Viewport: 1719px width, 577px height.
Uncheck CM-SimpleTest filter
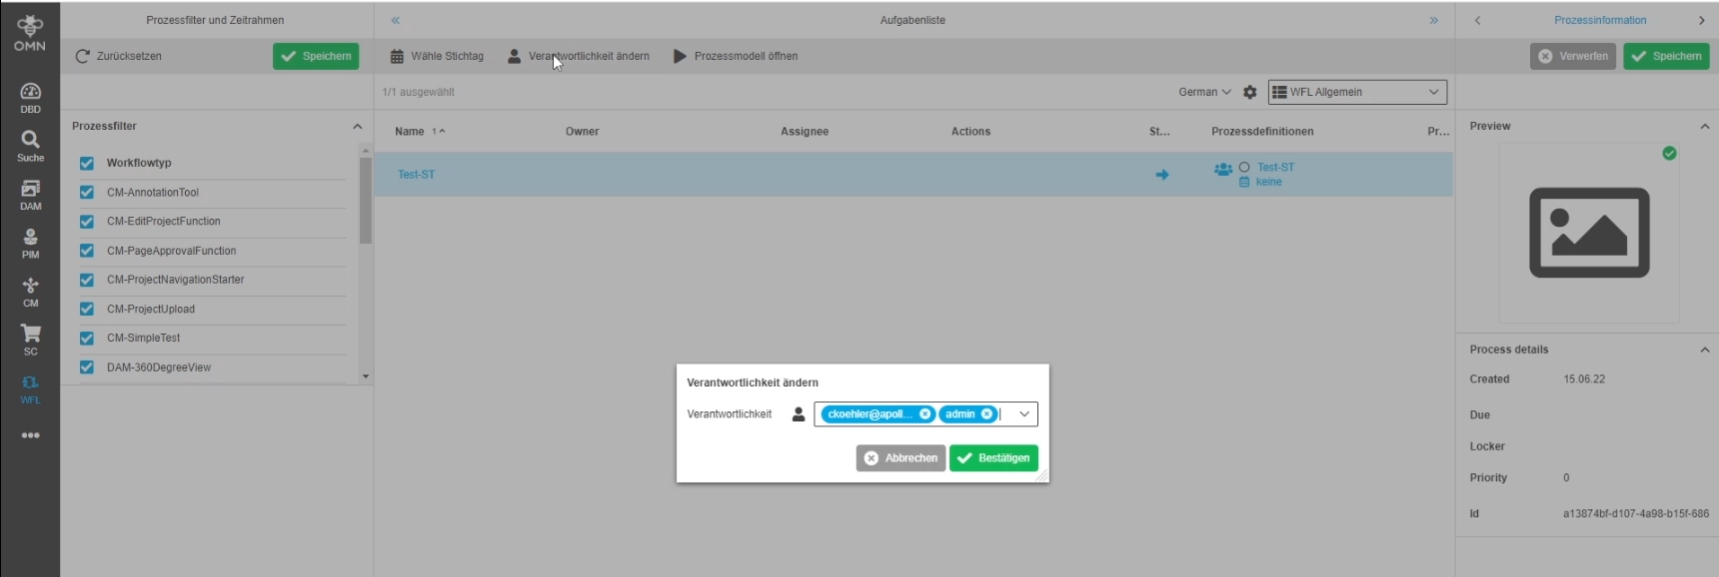point(87,338)
